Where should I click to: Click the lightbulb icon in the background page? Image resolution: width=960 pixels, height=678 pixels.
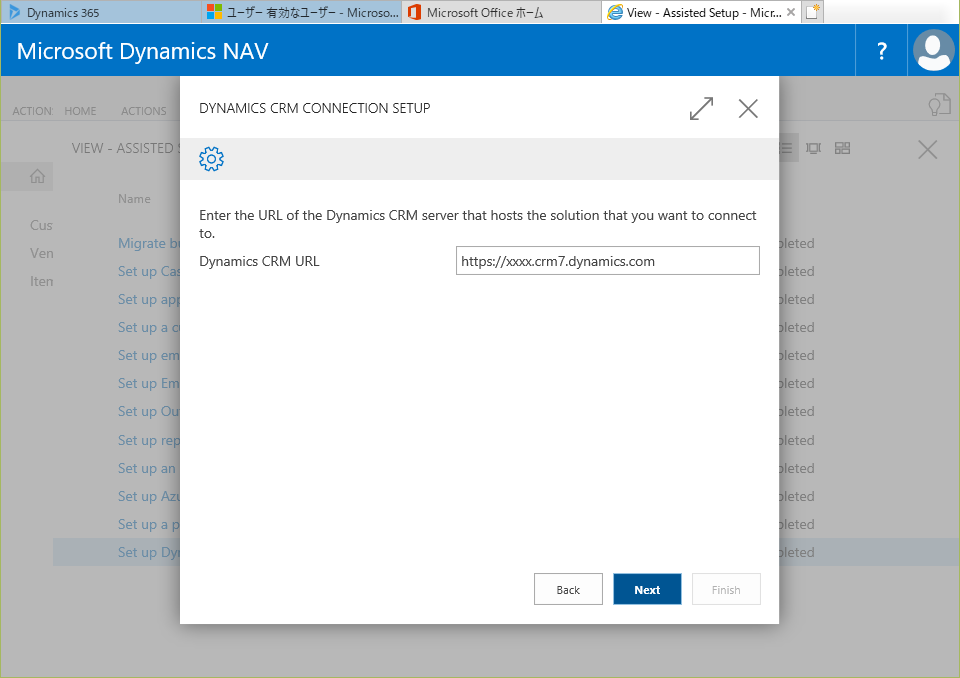point(939,105)
